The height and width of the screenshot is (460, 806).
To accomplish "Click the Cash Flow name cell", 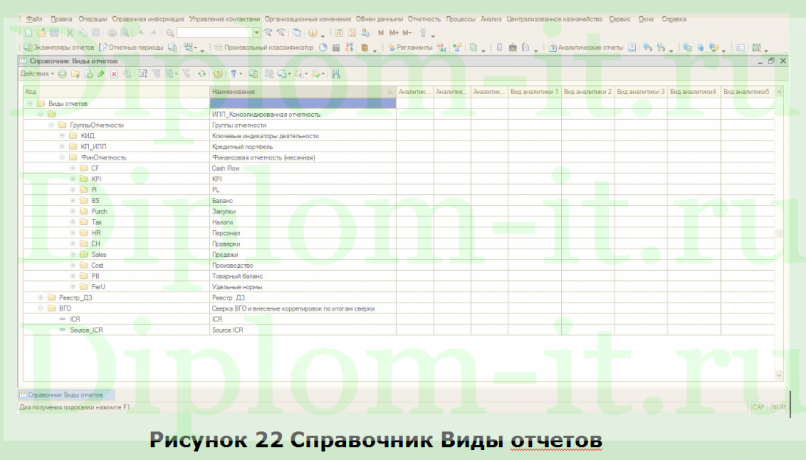I will 303,168.
